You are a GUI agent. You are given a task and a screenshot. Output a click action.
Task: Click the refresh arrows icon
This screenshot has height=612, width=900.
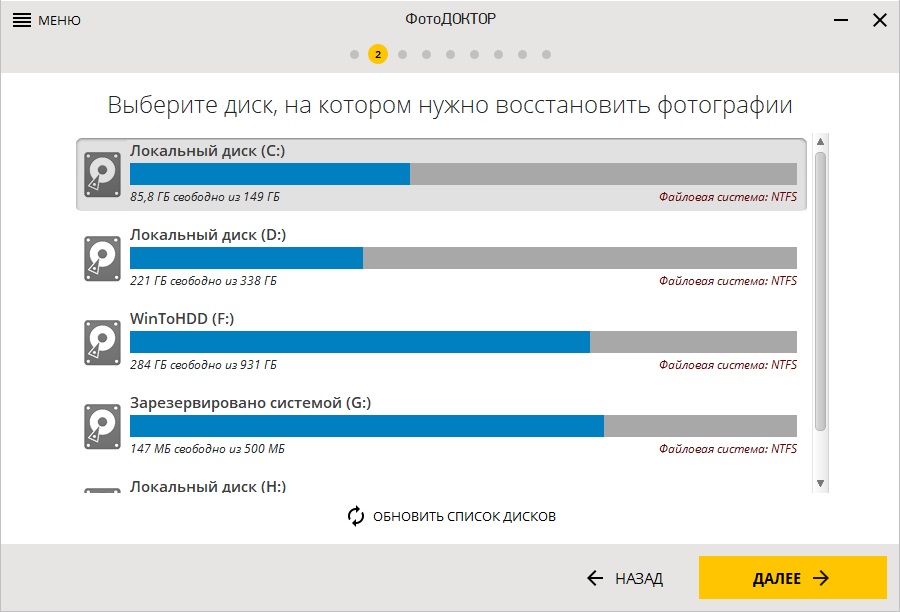(356, 516)
